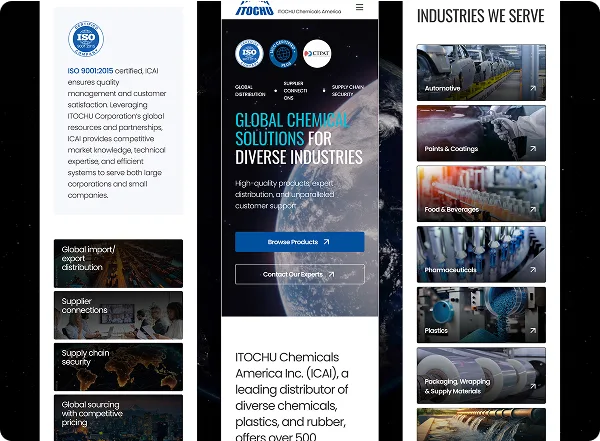Click the High-quality products tagline text
Image resolution: width=600 pixels, height=441 pixels.
(284, 194)
